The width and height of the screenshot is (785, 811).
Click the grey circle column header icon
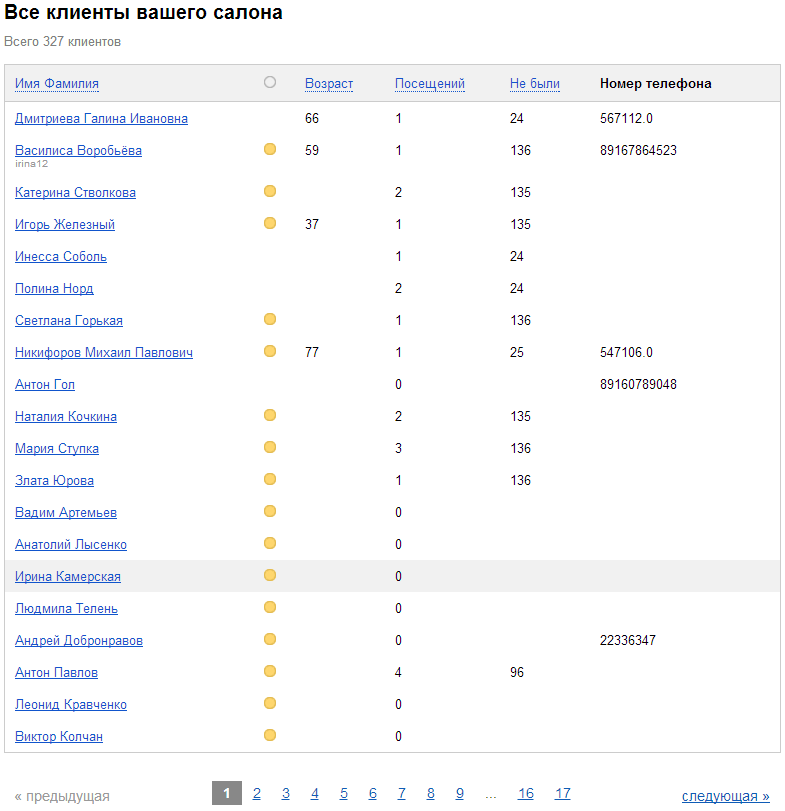[270, 83]
